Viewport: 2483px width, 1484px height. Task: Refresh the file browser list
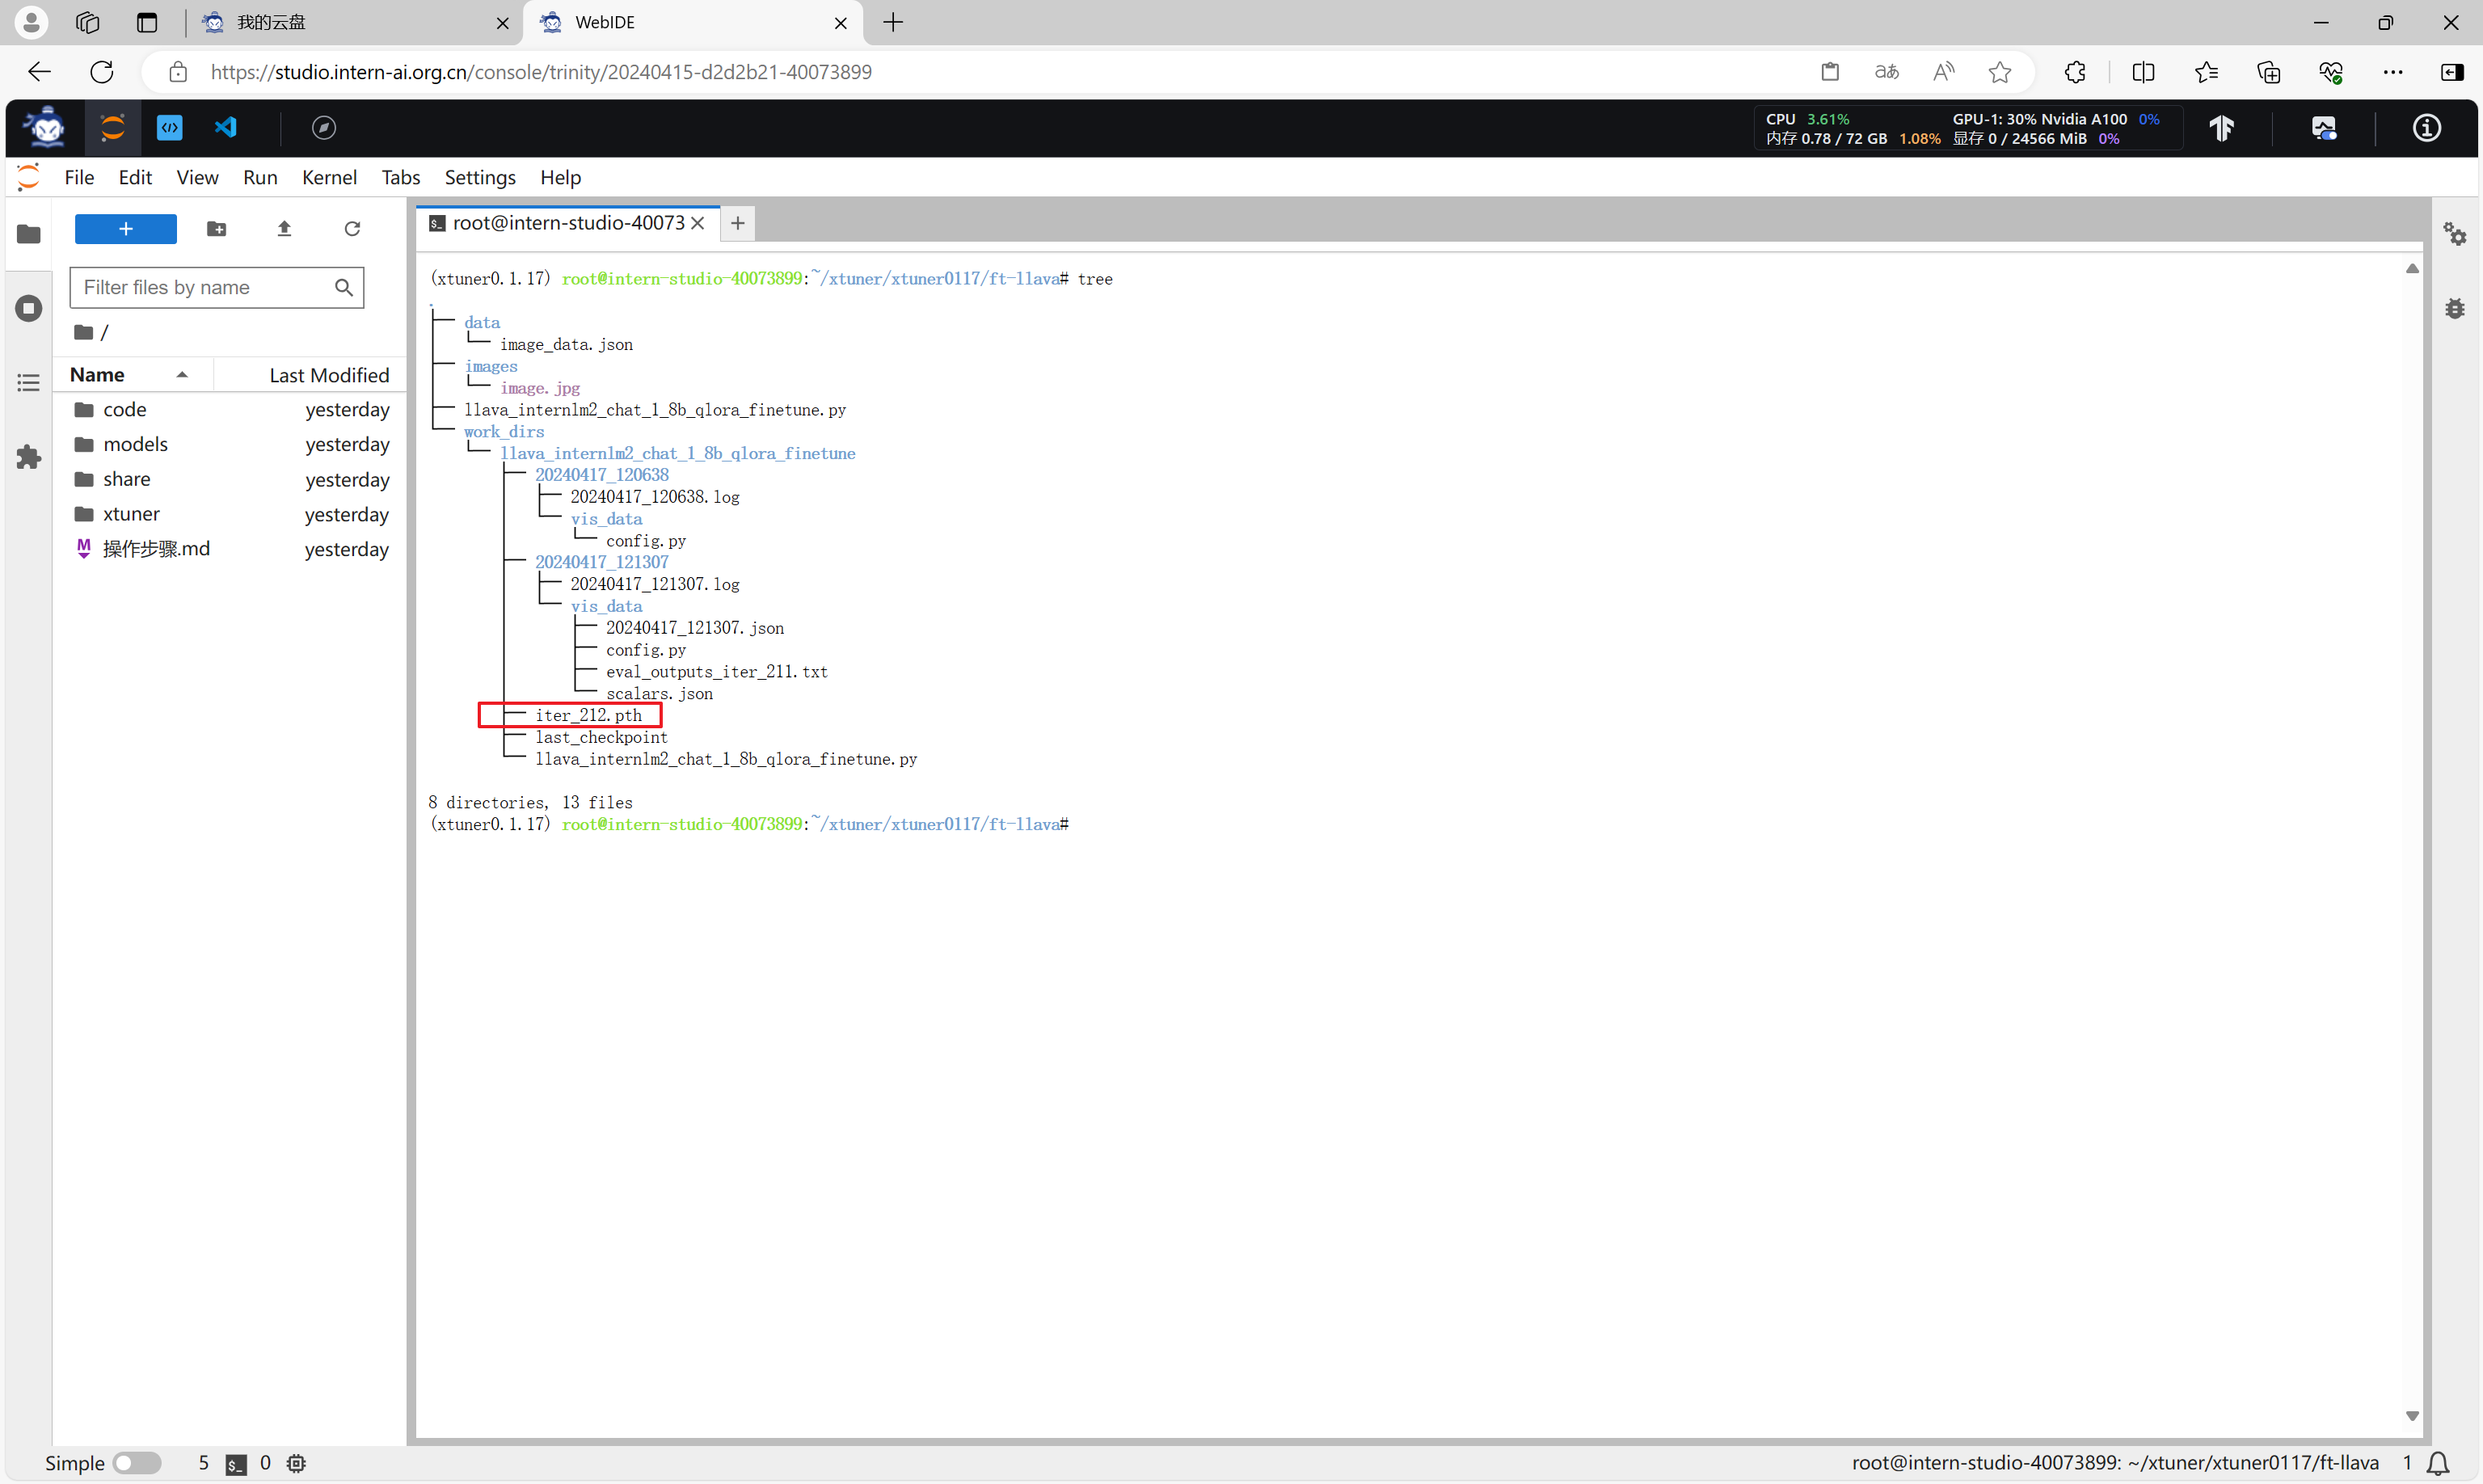[x=352, y=229]
